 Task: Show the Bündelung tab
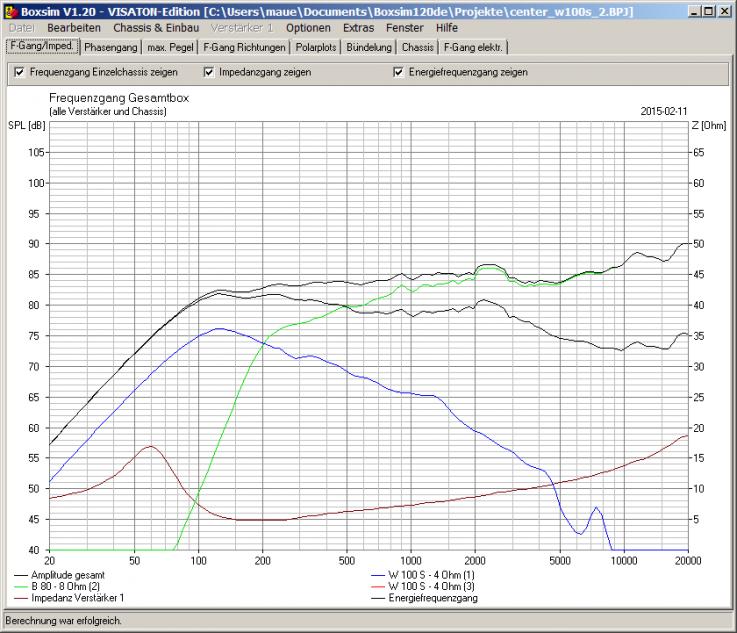pos(370,47)
